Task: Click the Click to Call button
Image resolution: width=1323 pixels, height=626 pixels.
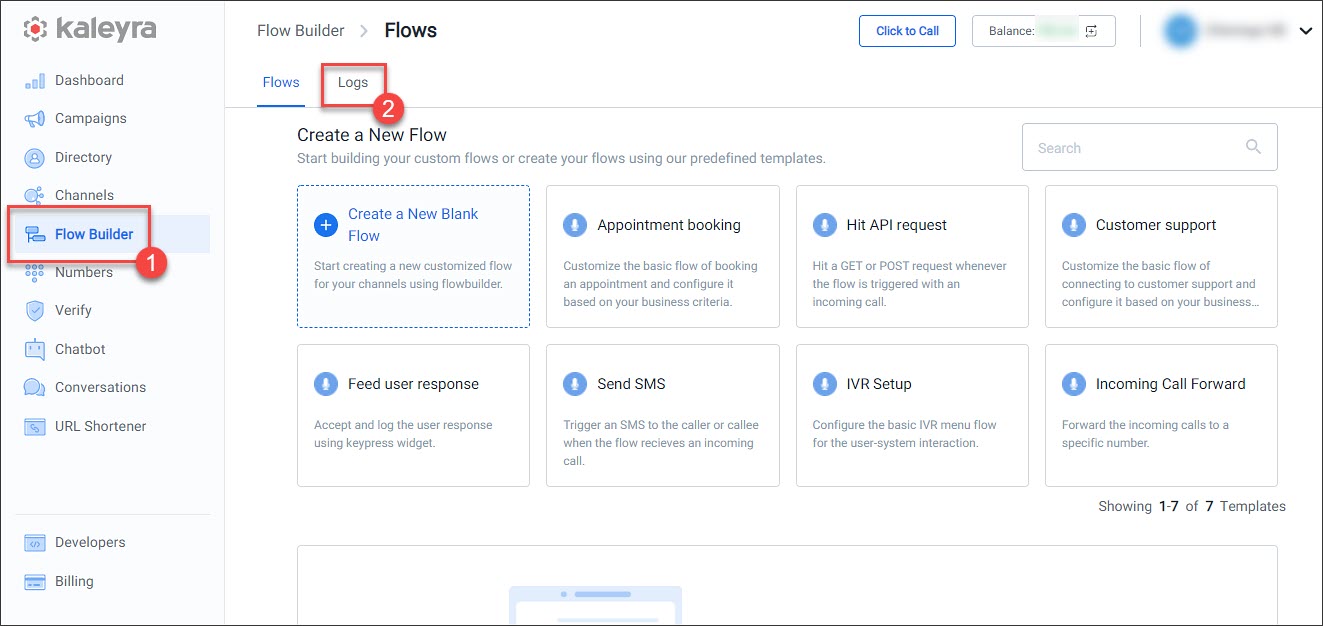Action: pos(907,31)
